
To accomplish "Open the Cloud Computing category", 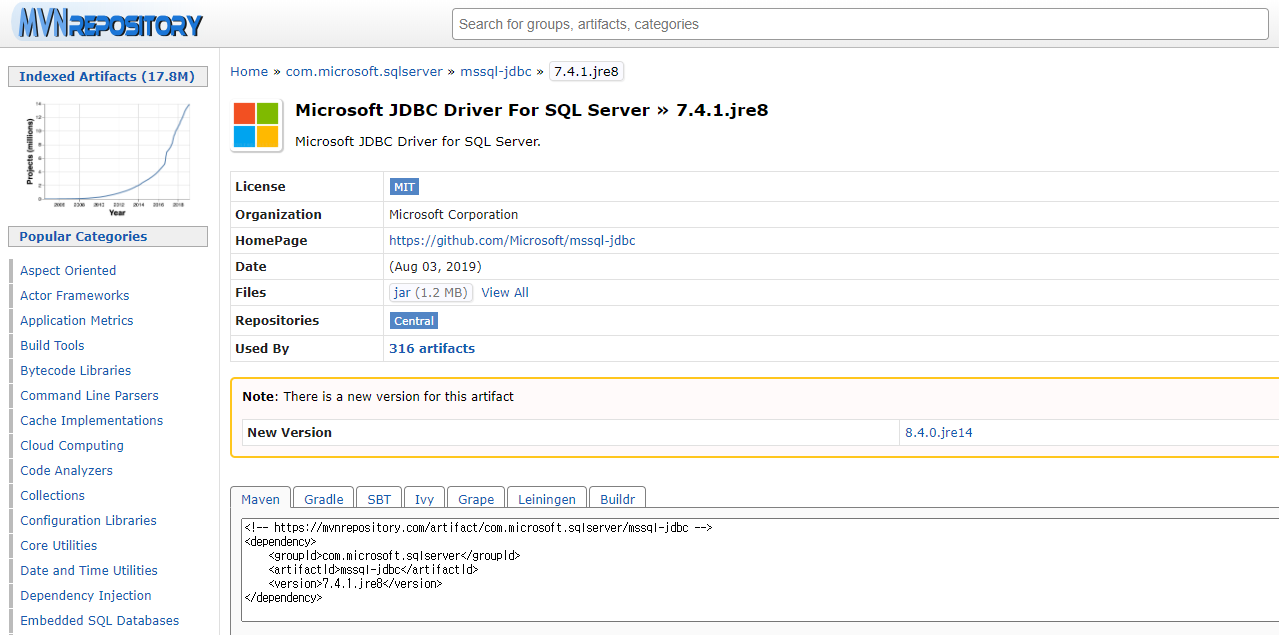I will tap(72, 446).
